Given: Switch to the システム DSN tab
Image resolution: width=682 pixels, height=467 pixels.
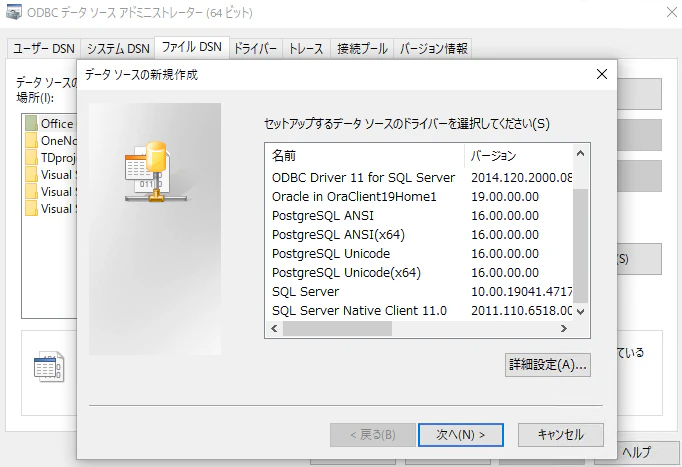Looking at the screenshot, I should click(x=118, y=48).
